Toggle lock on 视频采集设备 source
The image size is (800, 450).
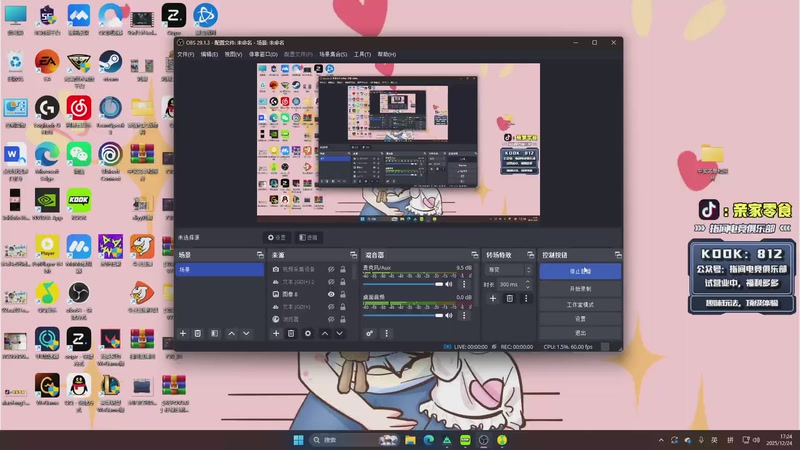[343, 269]
